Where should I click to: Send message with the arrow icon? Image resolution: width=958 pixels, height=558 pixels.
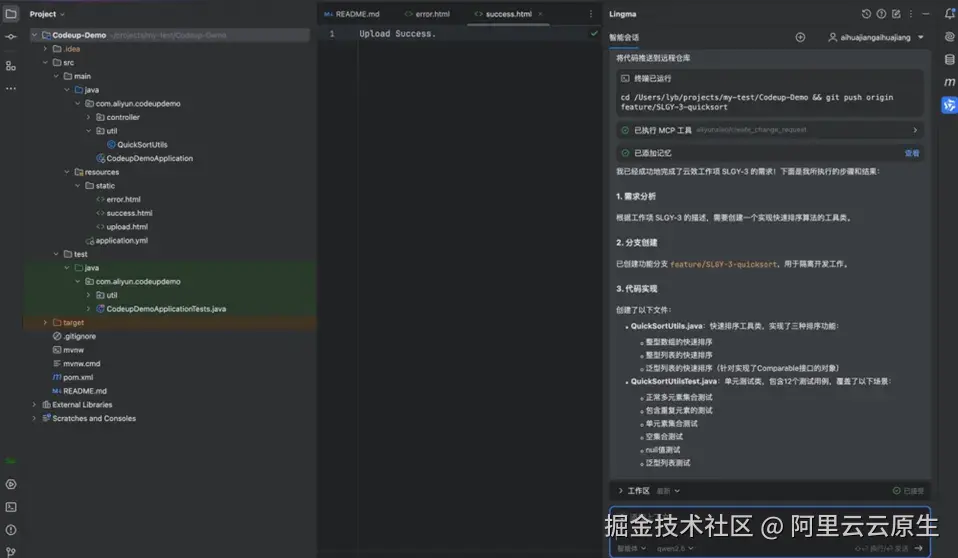[x=918, y=548]
